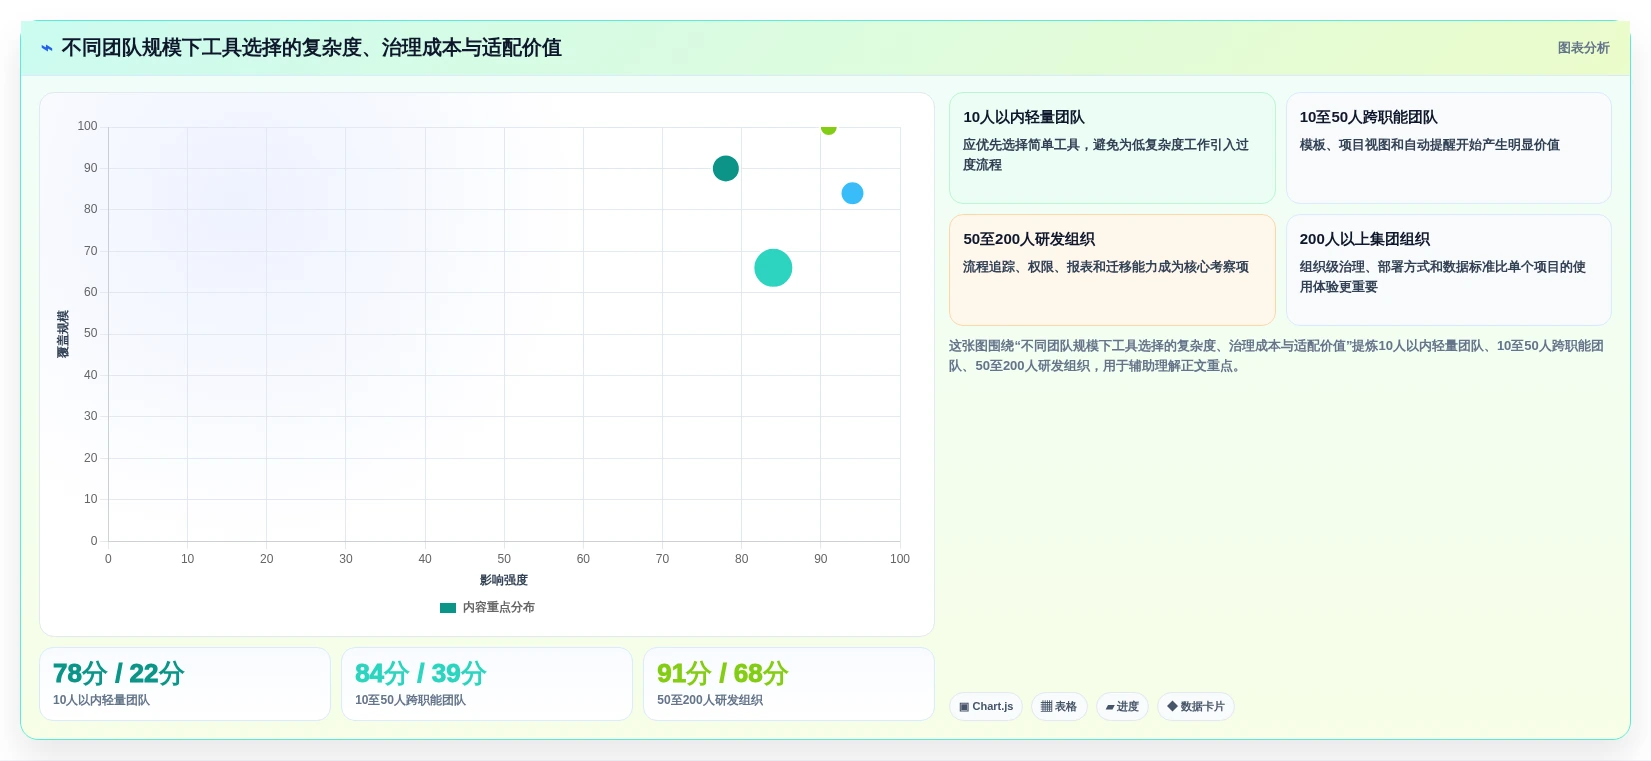Click the 模板、项目视图和自动提醒 description text
The width and height of the screenshot is (1651, 761).
pos(1430,145)
